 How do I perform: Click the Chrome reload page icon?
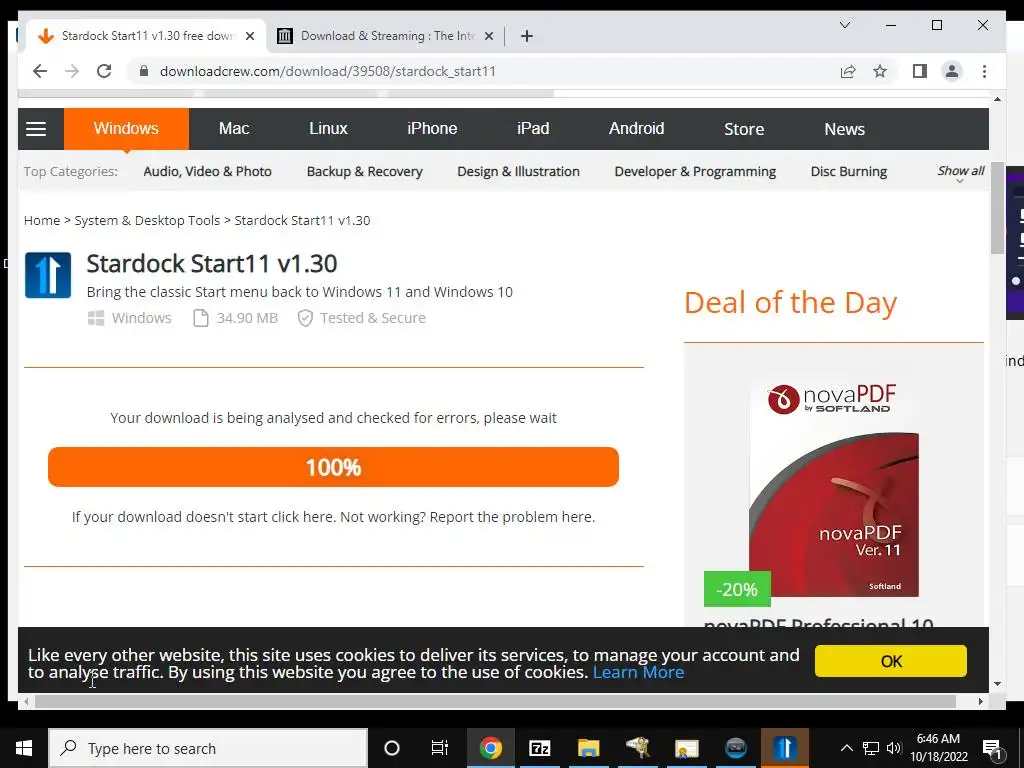point(104,71)
